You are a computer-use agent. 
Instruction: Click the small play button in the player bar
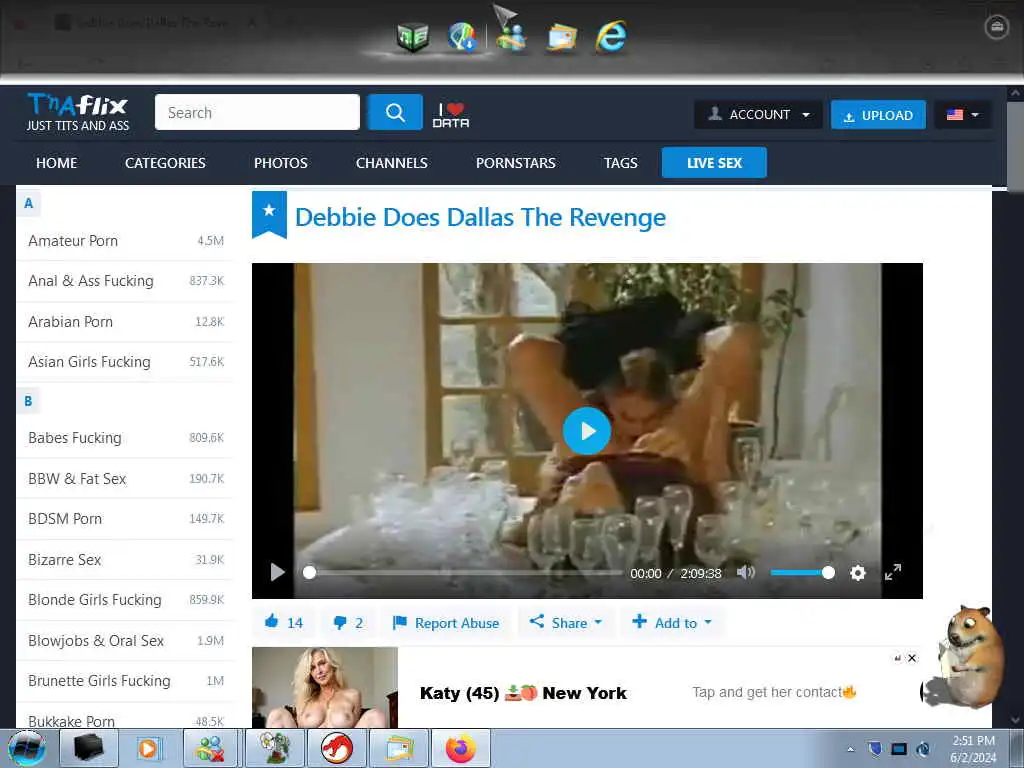(278, 573)
